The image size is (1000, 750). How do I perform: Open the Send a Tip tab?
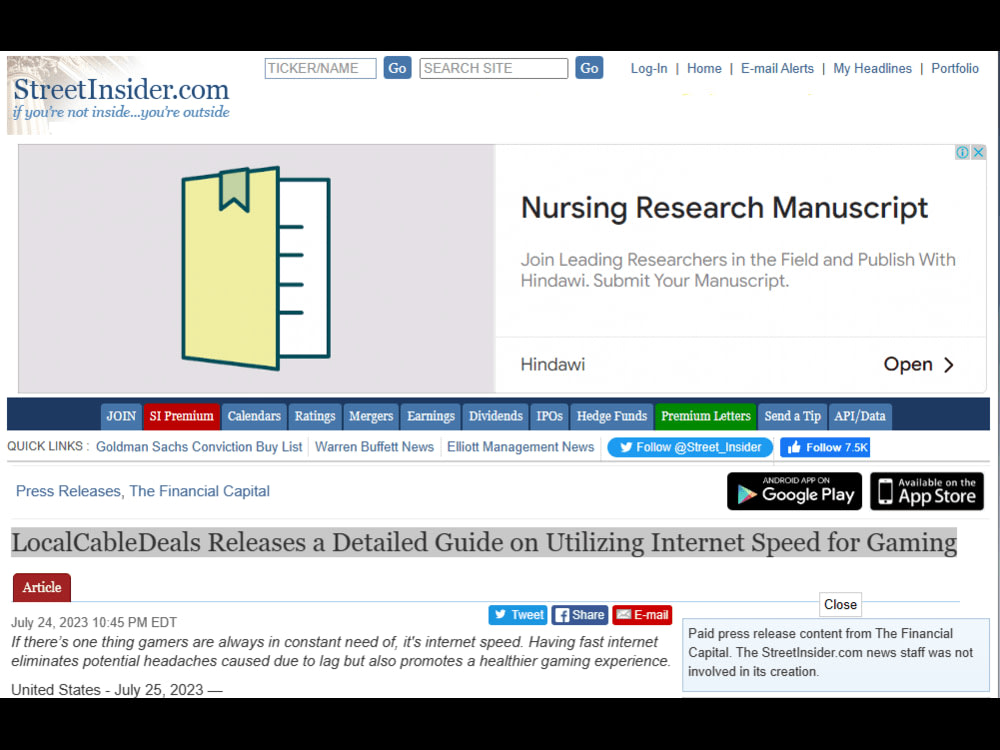pos(792,416)
